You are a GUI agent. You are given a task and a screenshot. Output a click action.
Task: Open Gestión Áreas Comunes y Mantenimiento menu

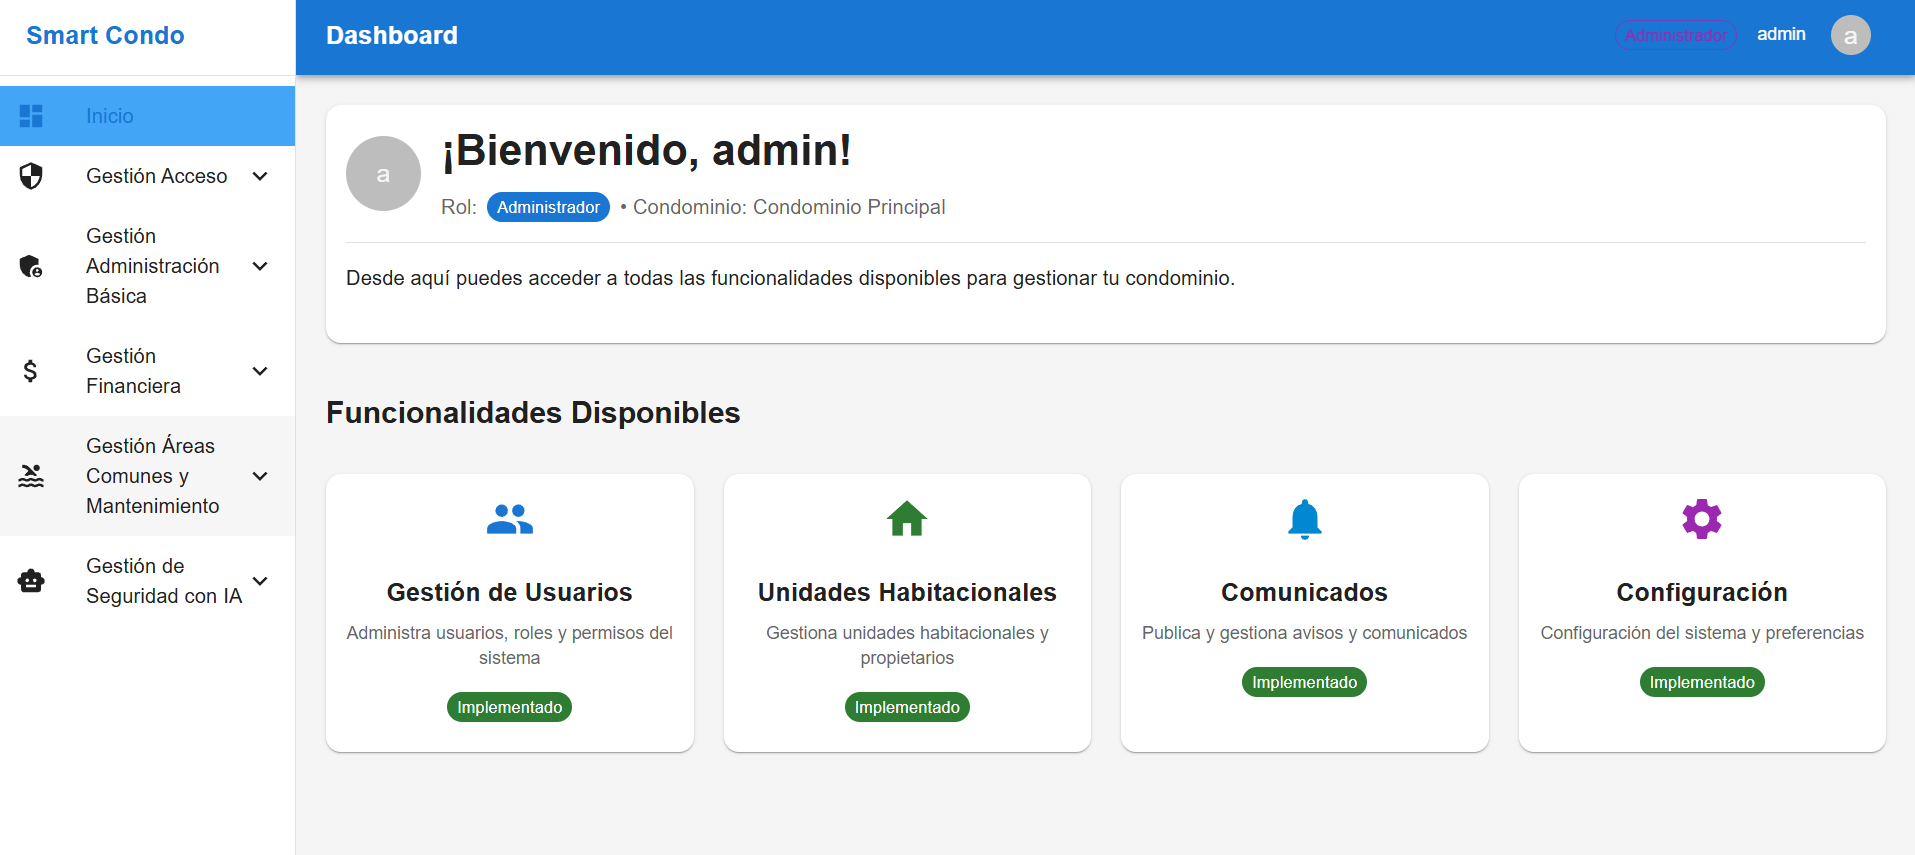tap(152, 476)
